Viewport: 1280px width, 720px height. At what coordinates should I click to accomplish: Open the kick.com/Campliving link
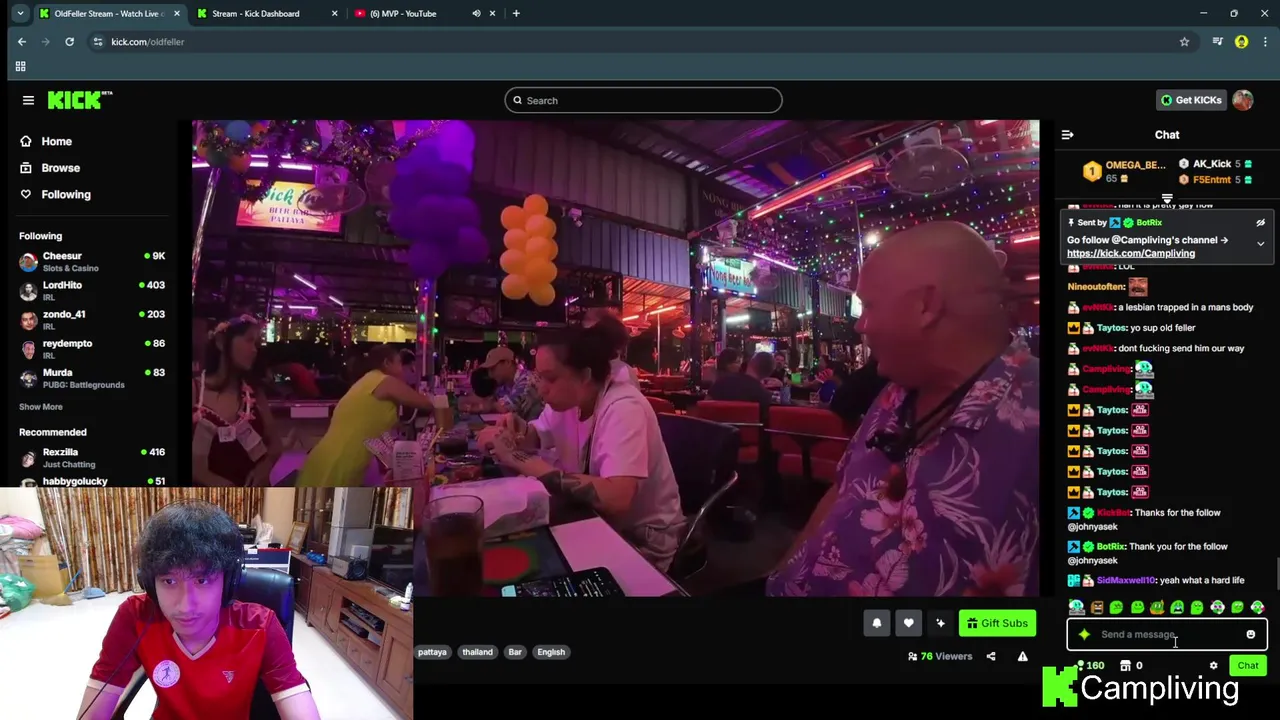(x=1130, y=254)
